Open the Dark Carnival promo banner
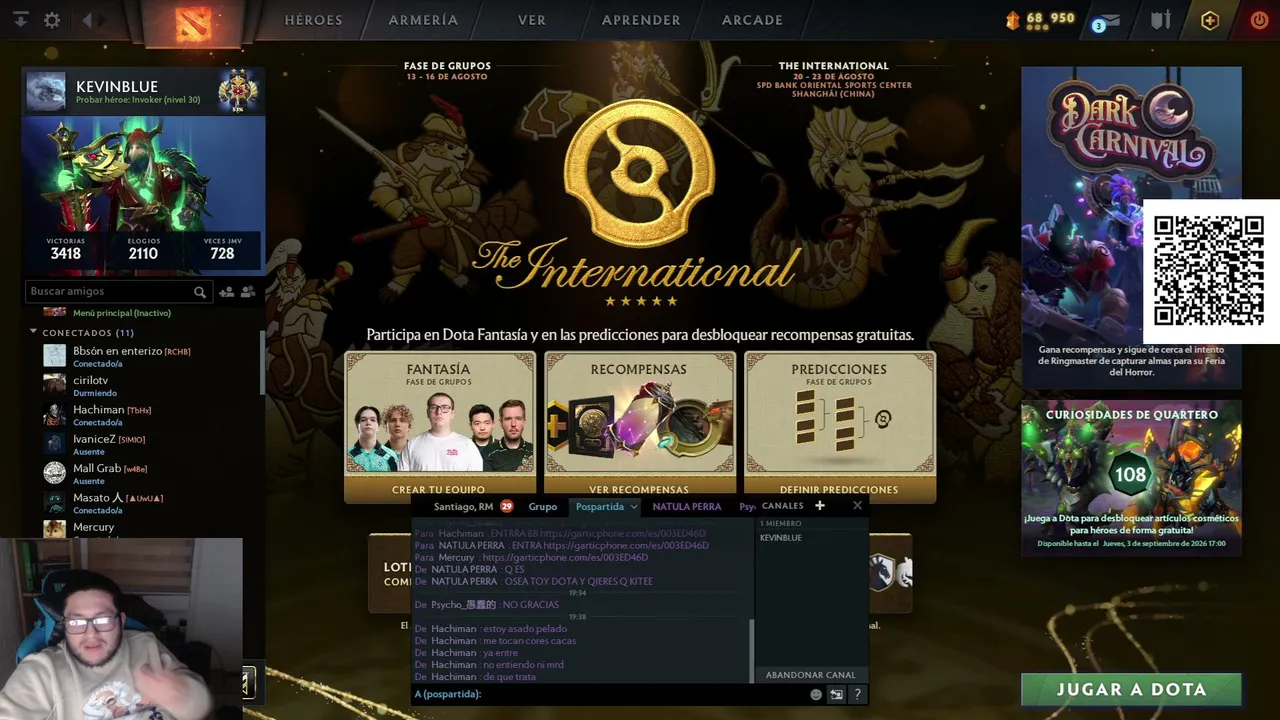 click(x=1131, y=227)
